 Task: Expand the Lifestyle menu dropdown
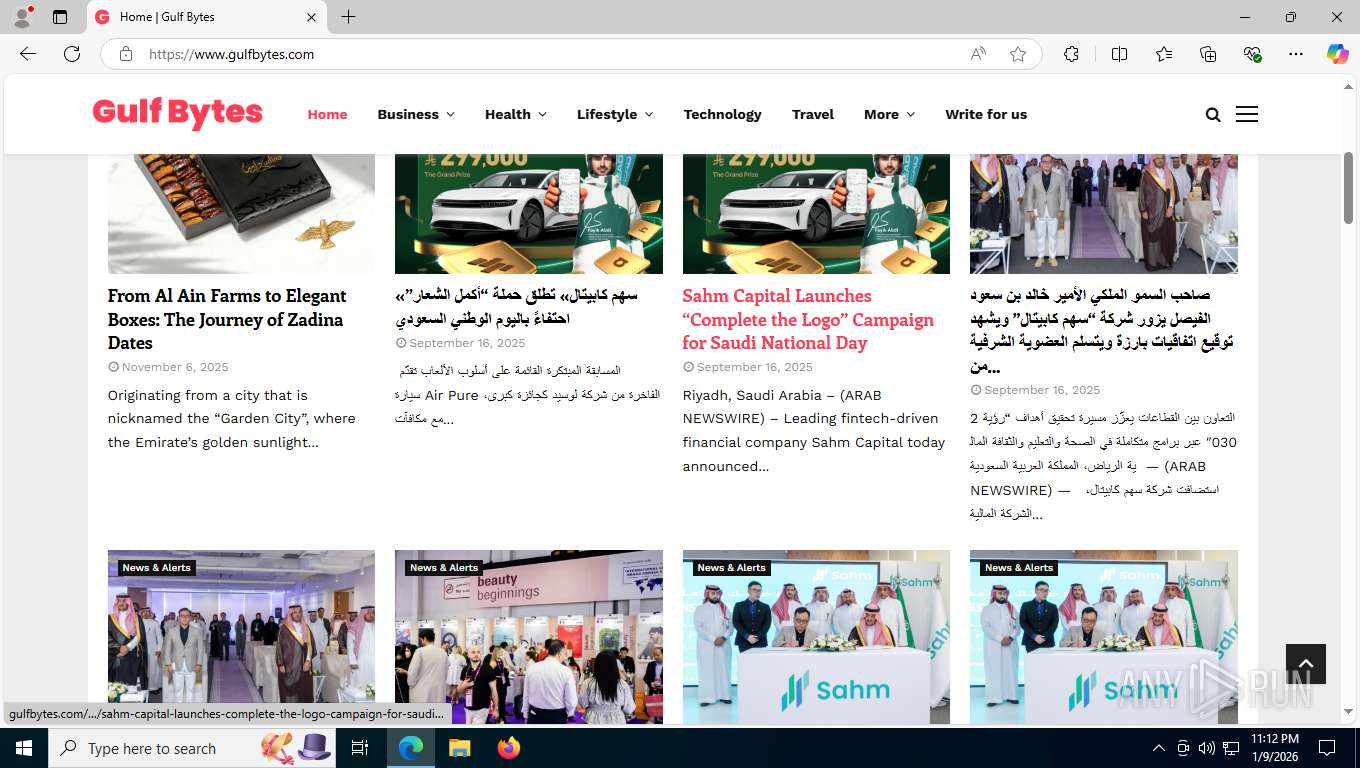click(615, 114)
